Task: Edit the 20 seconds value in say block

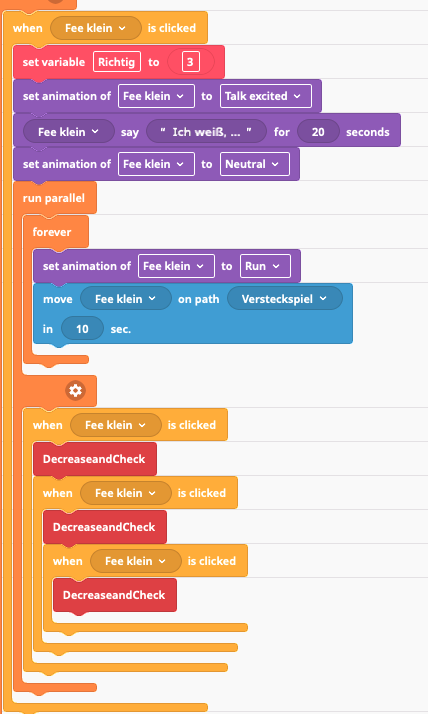Action: click(x=318, y=132)
